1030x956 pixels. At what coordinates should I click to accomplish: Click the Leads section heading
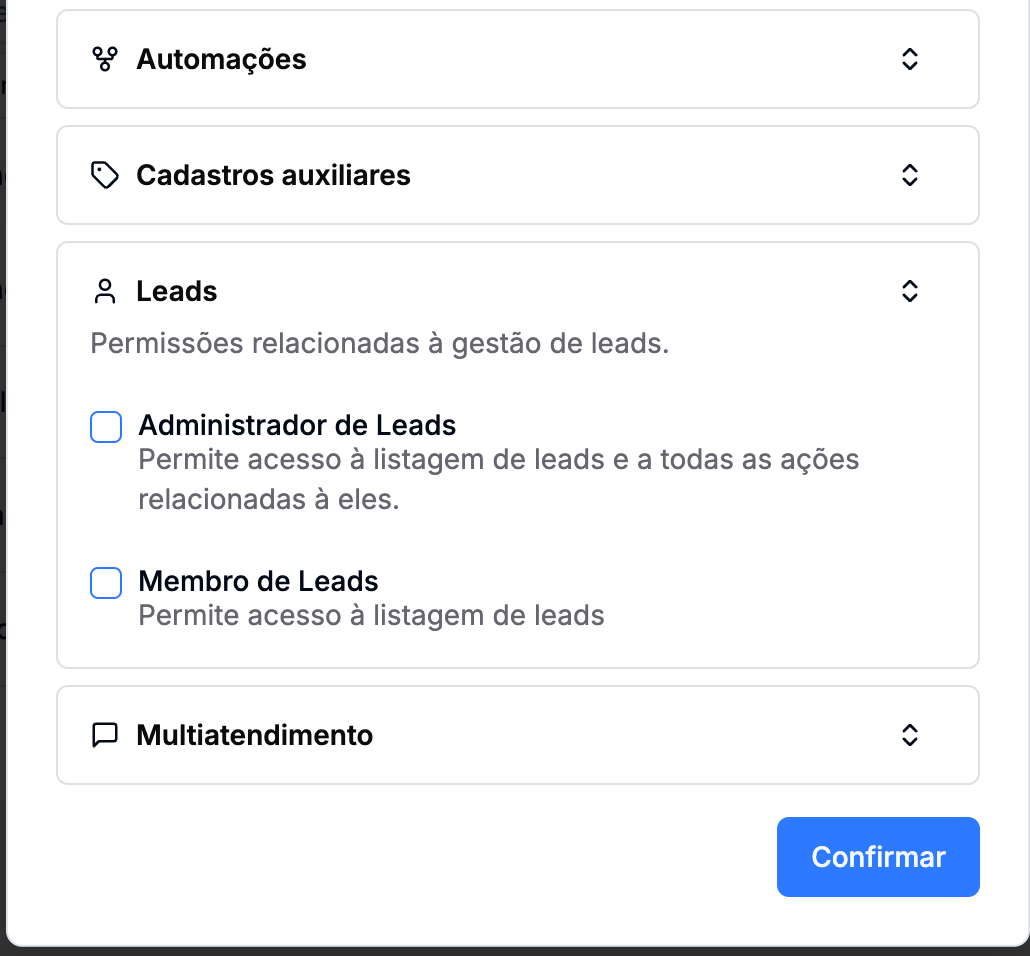pos(177,292)
